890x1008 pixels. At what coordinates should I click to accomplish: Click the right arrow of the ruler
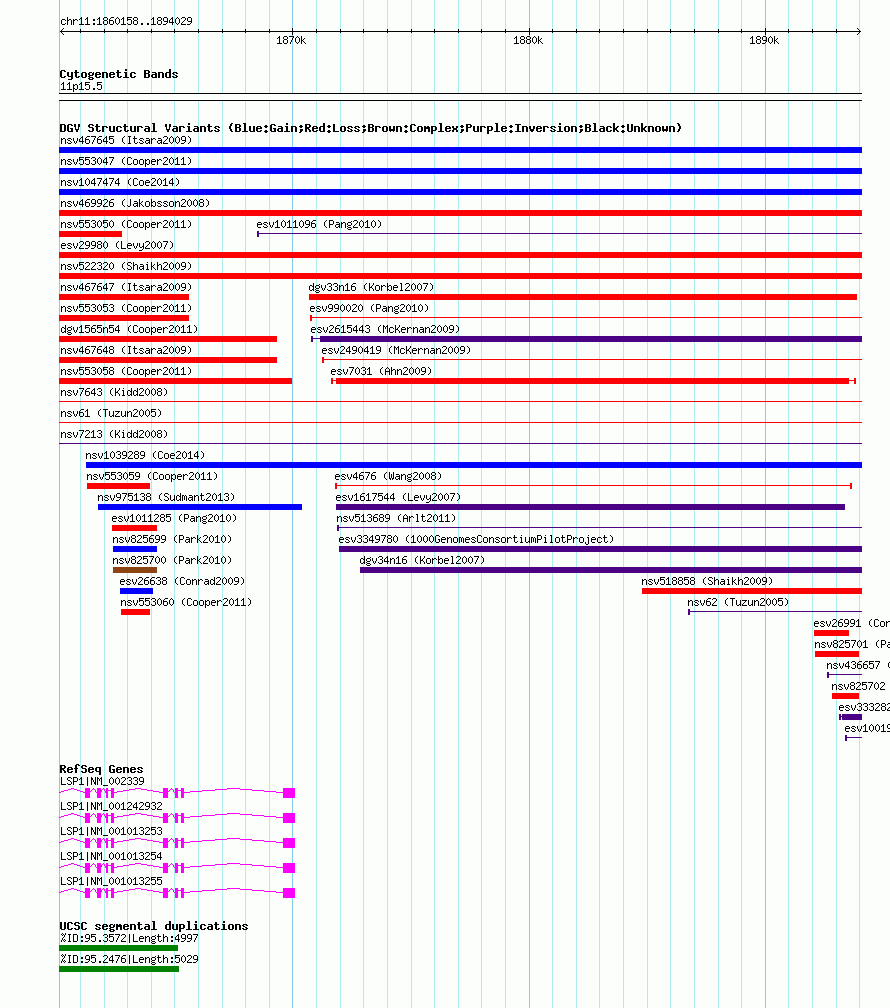coord(858,32)
